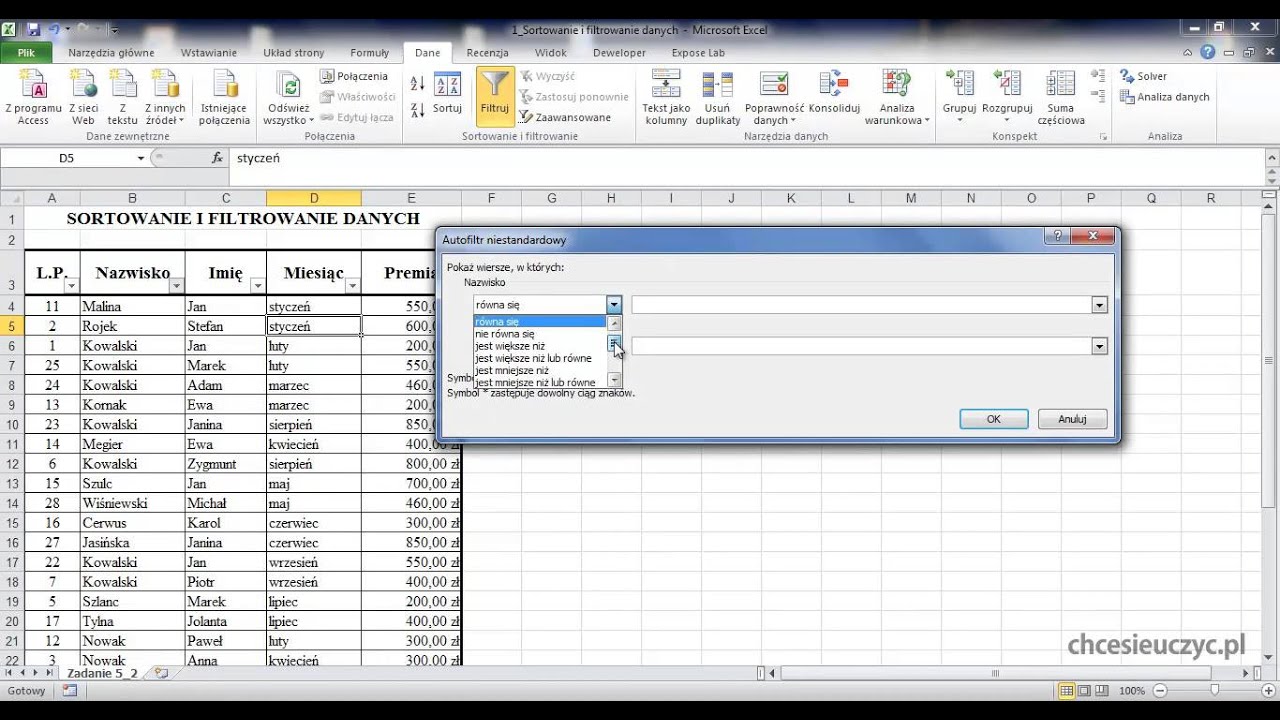
Task: Collapse first operator combo box arrow
Action: point(614,305)
